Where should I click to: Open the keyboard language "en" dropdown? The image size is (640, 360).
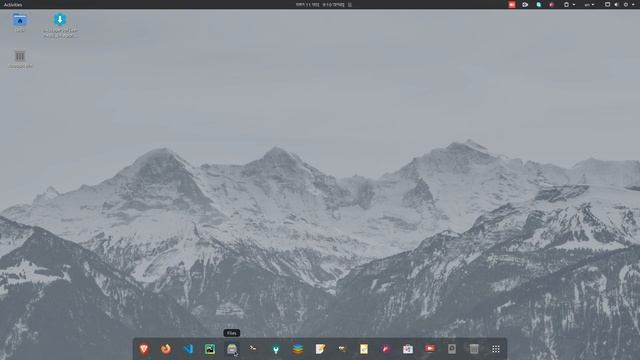click(589, 4)
